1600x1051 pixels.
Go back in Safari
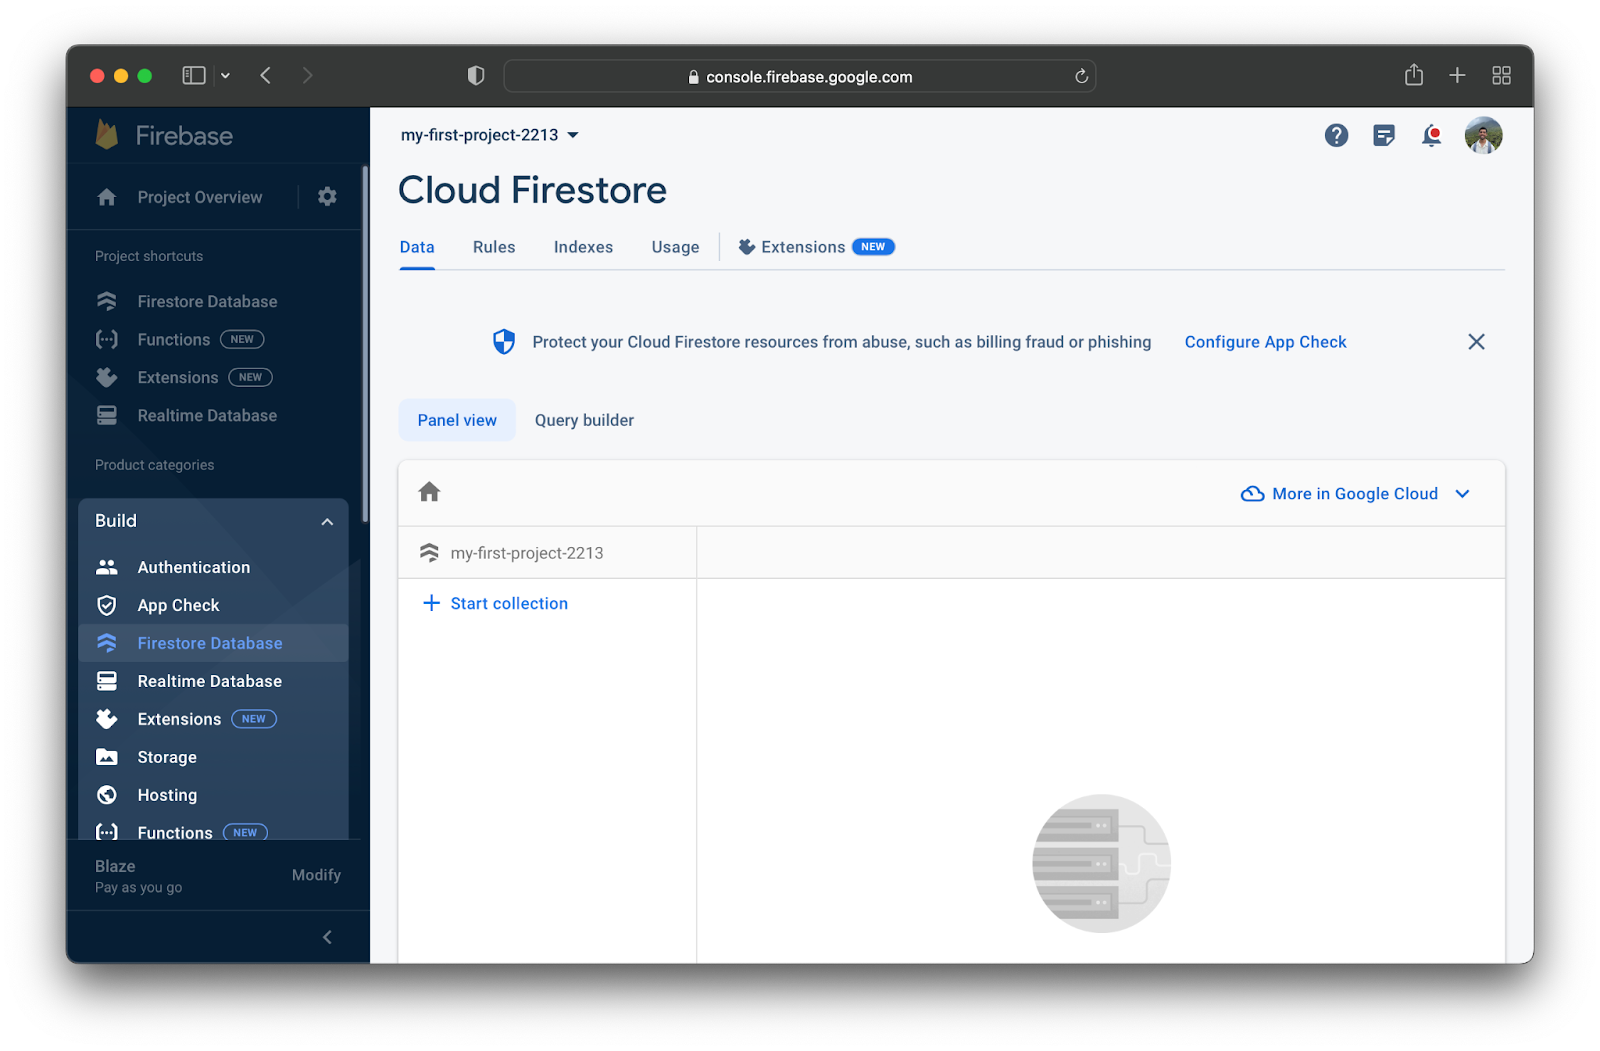pyautogui.click(x=265, y=75)
